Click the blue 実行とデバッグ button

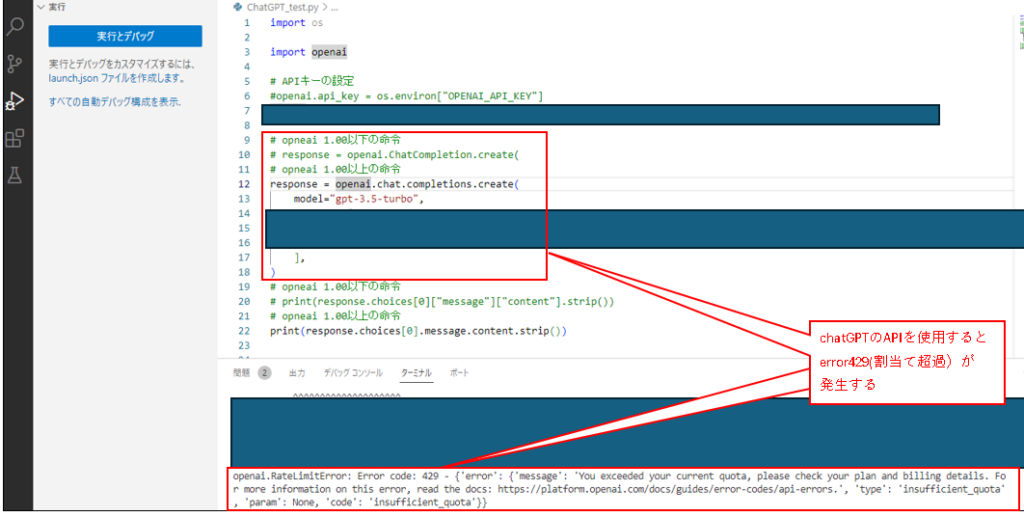tap(125, 36)
